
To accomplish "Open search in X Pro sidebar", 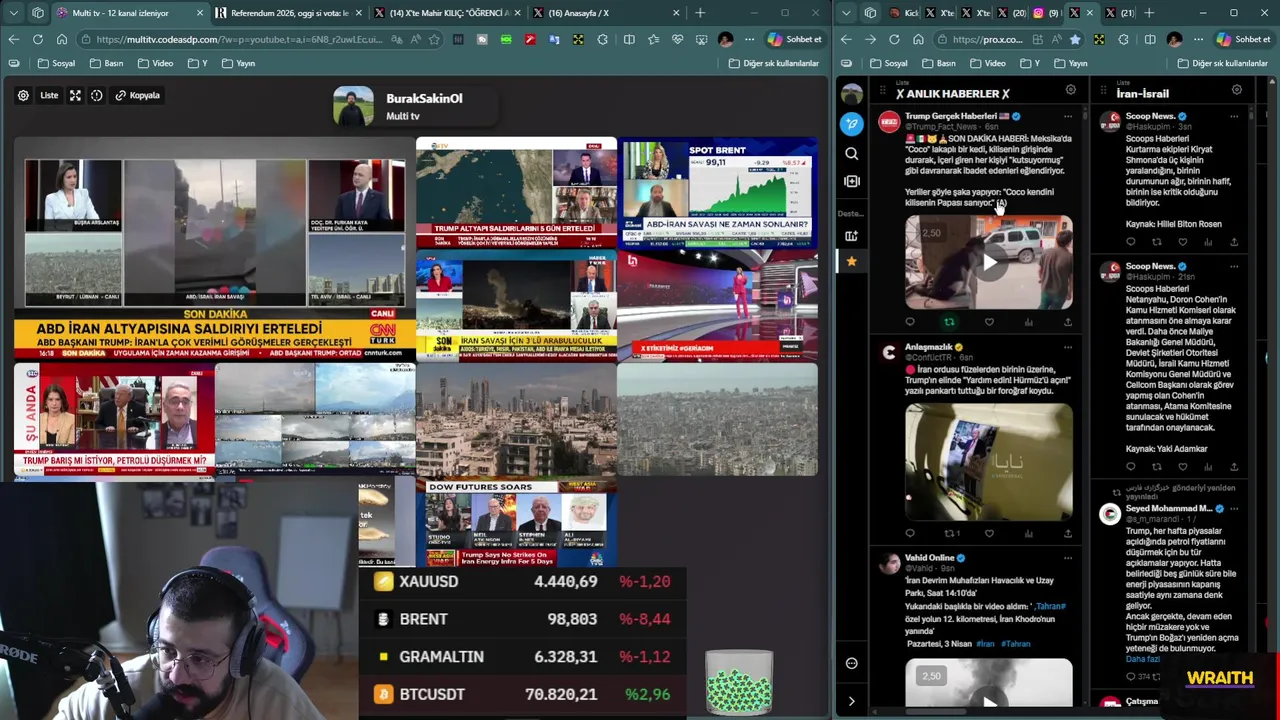I will pos(852,154).
